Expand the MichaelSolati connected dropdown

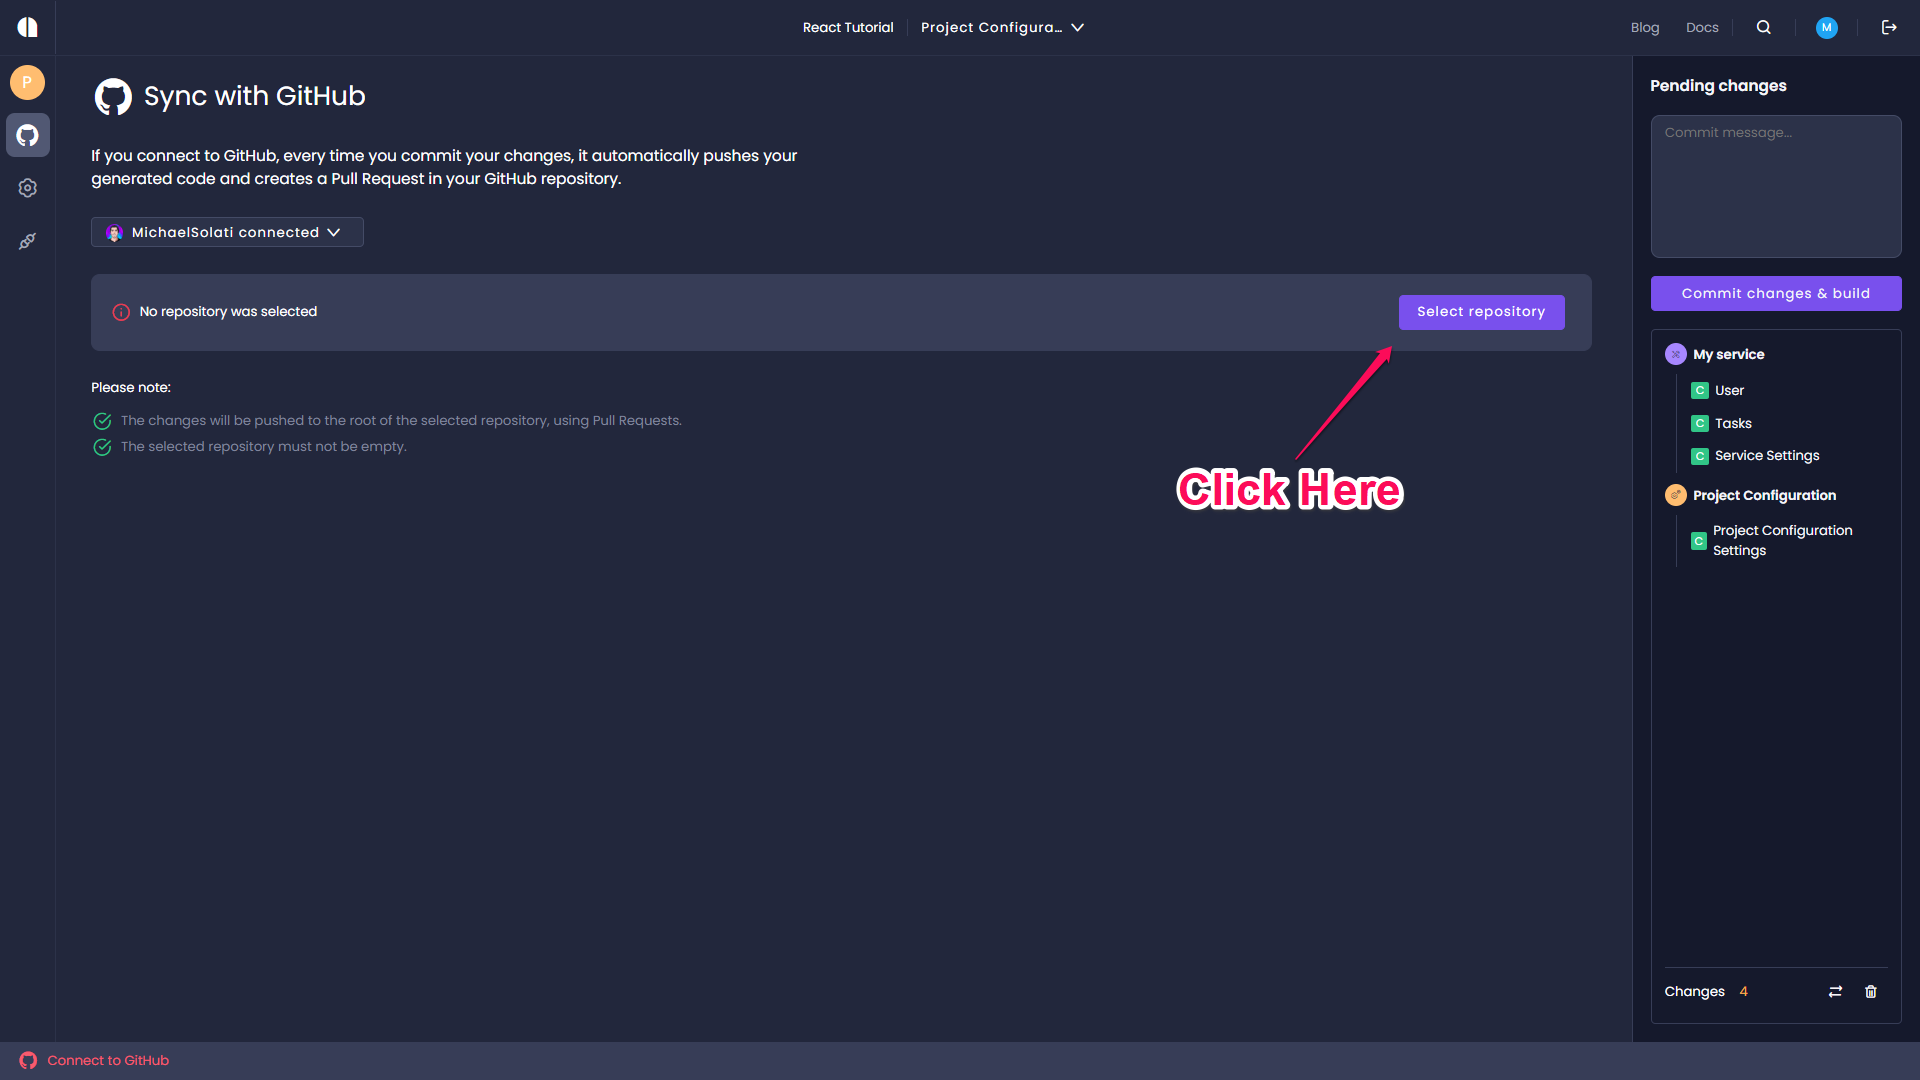(x=227, y=232)
